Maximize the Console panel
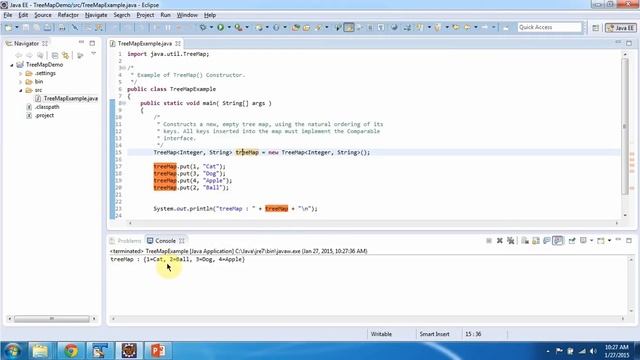Image resolution: width=640 pixels, height=360 pixels. [x=629, y=240]
